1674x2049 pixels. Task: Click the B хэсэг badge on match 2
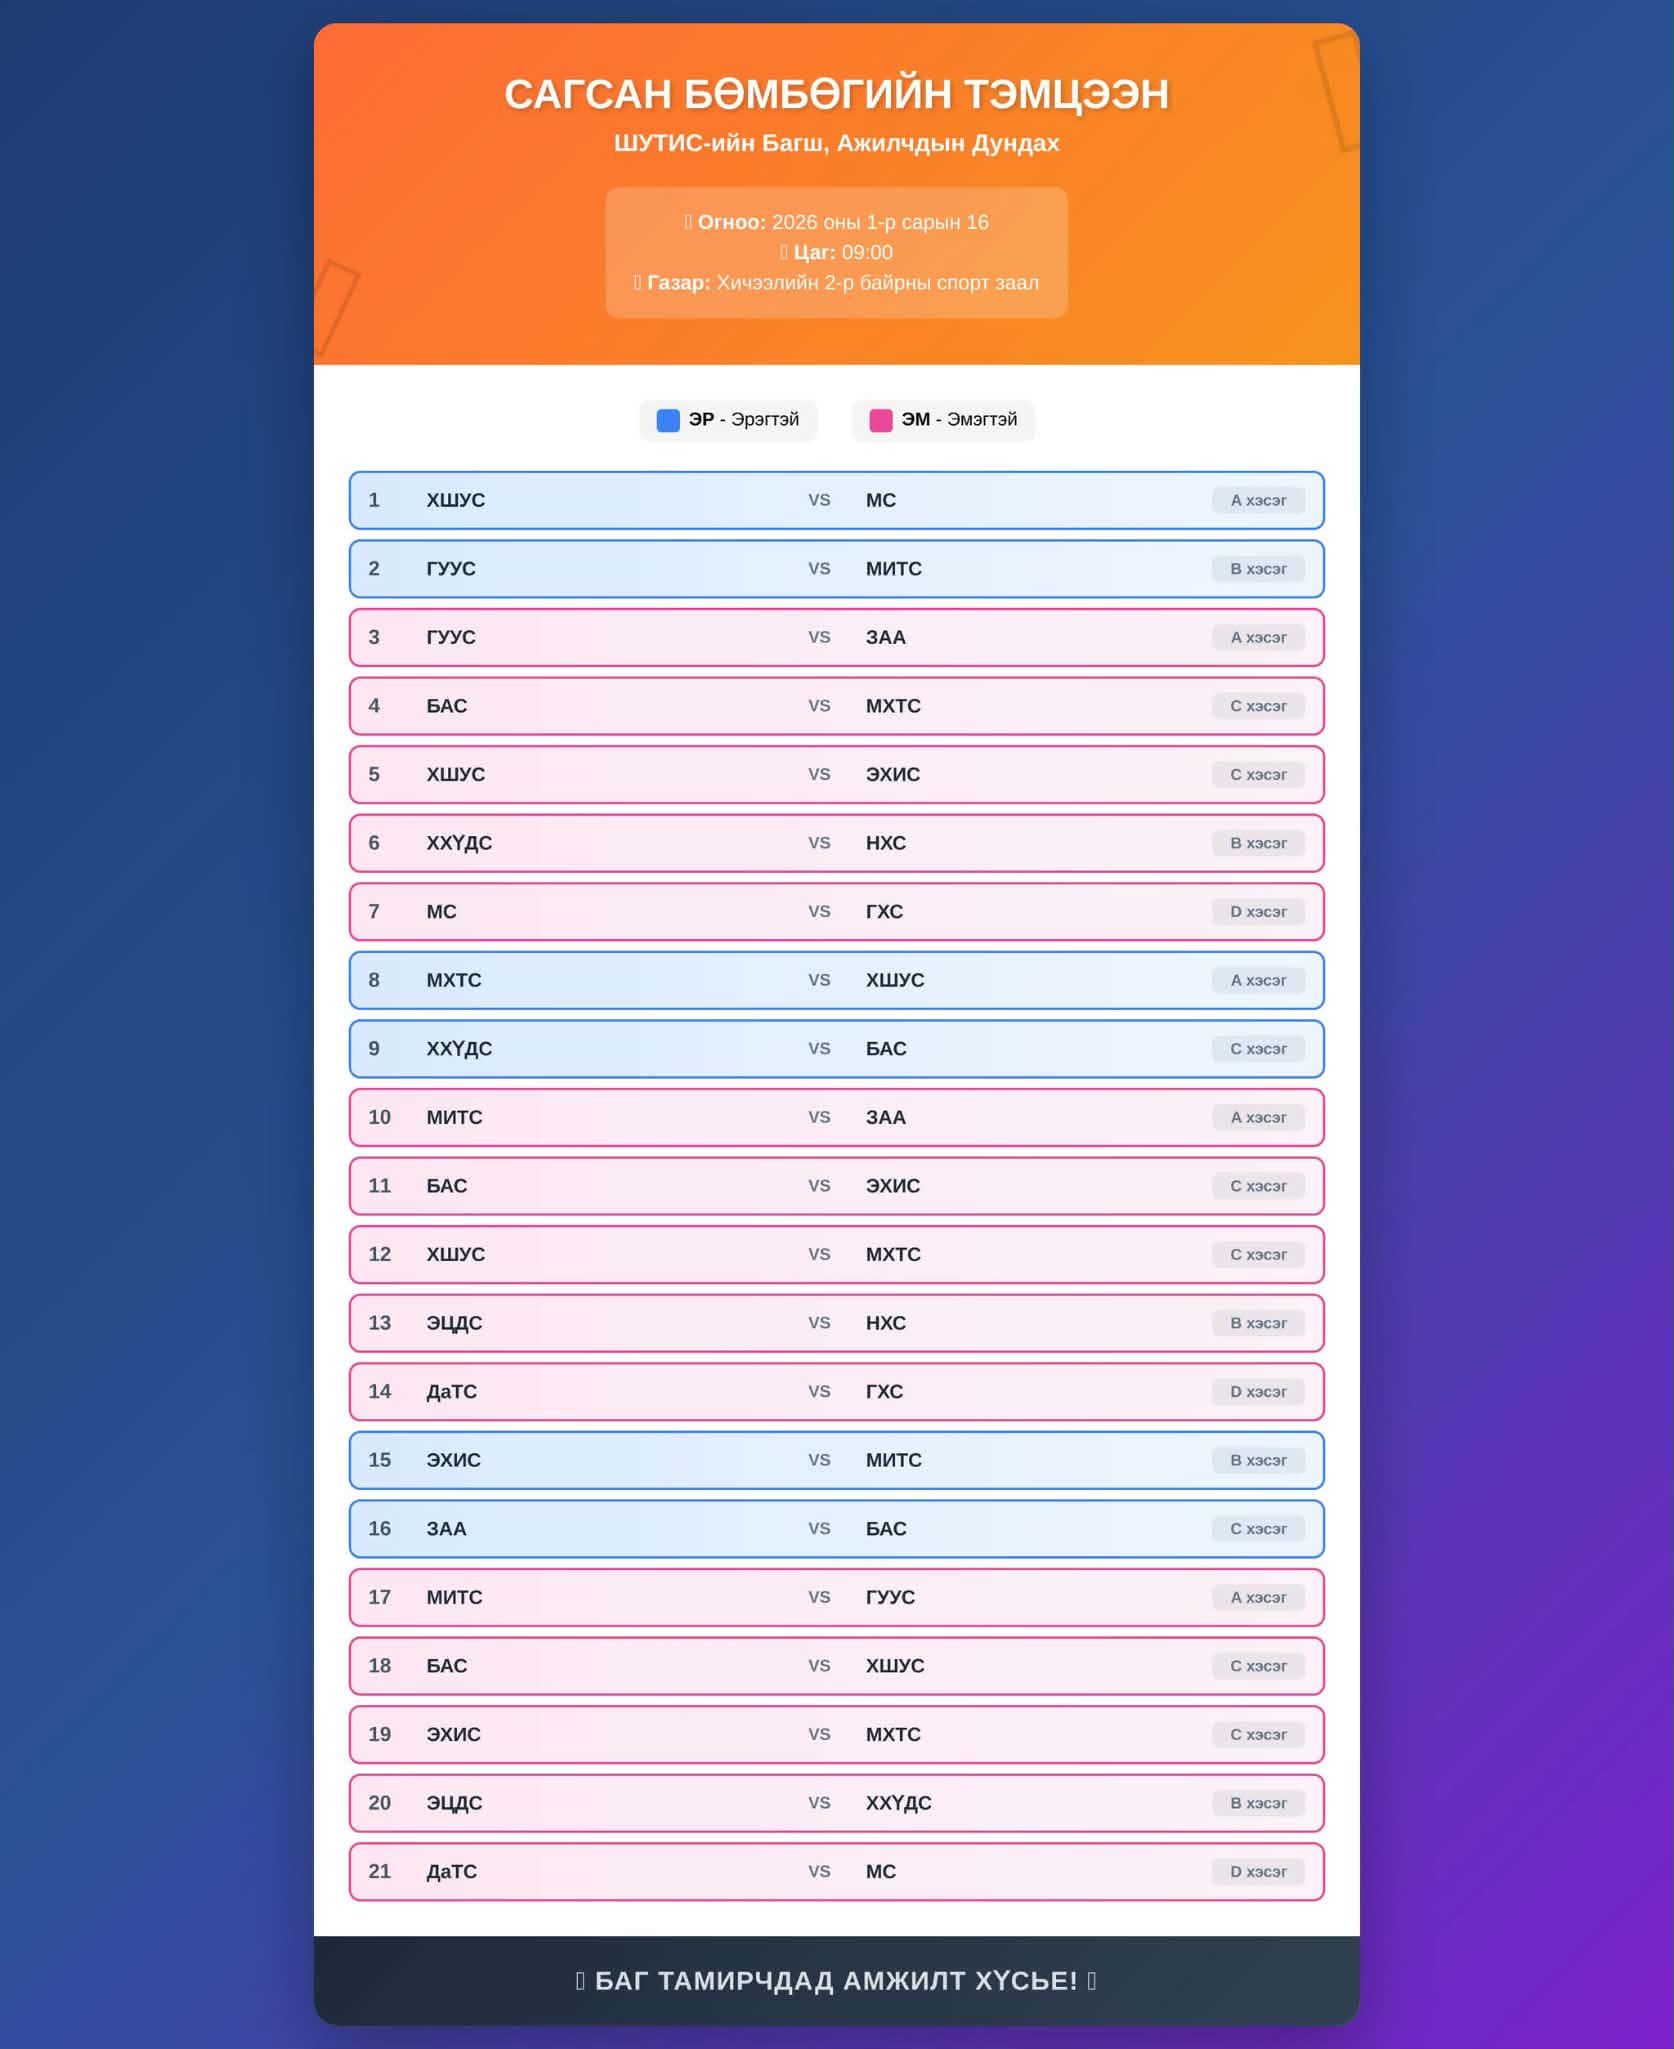(1258, 569)
